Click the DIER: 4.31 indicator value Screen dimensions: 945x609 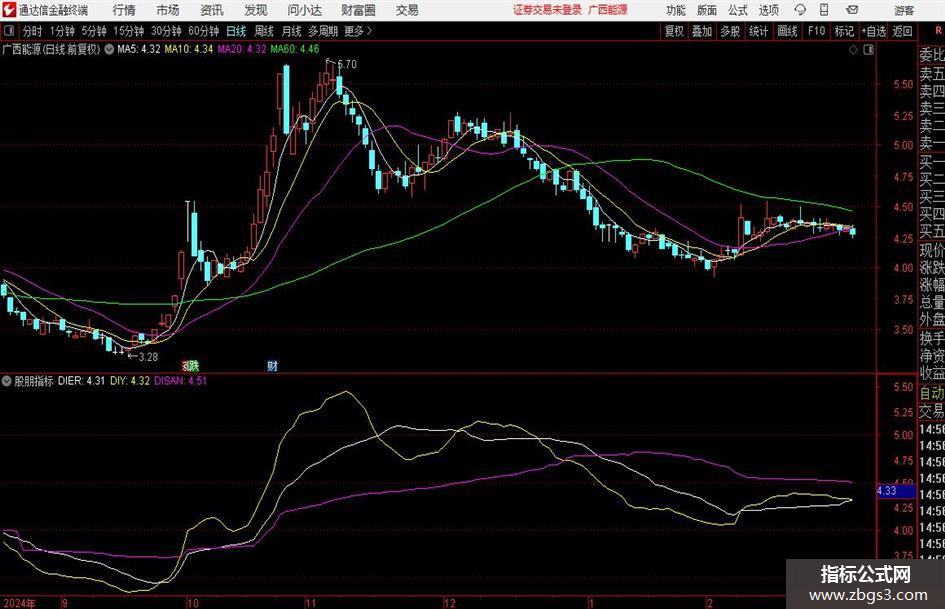(x=82, y=381)
